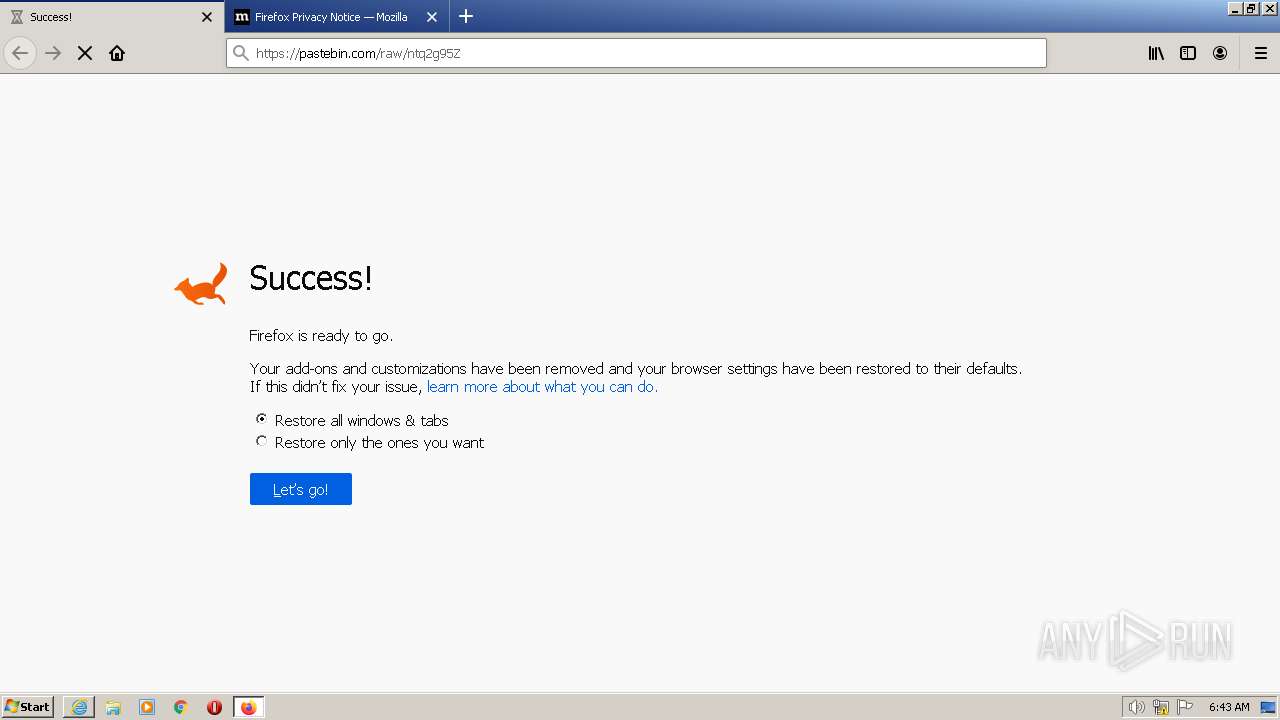Launch Internet Explorer from taskbar

(x=79, y=707)
